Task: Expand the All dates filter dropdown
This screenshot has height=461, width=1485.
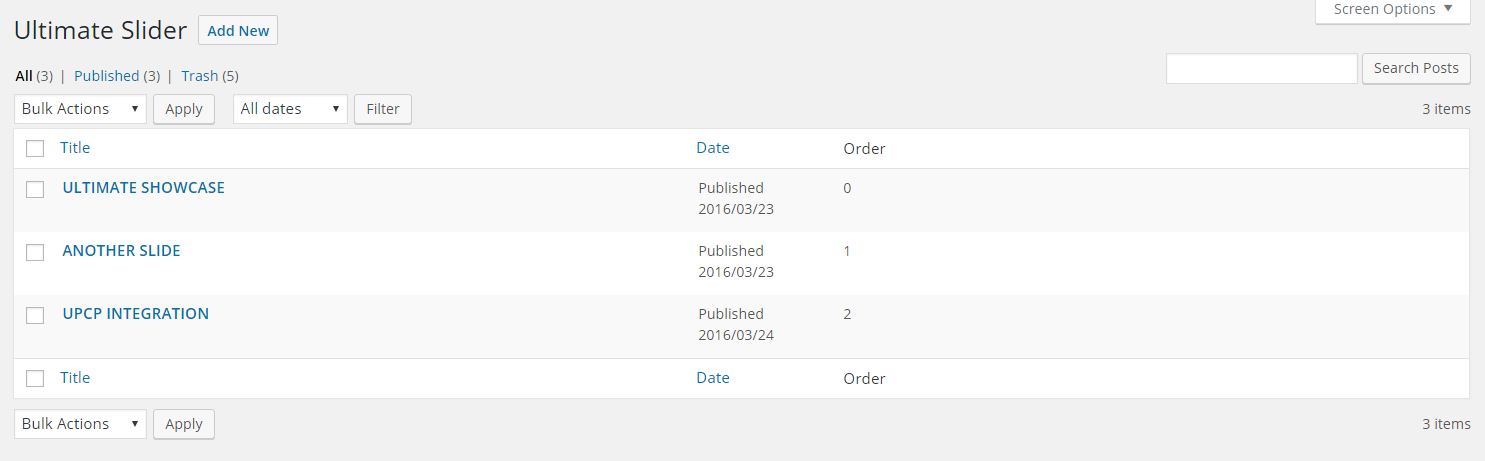Action: point(290,109)
